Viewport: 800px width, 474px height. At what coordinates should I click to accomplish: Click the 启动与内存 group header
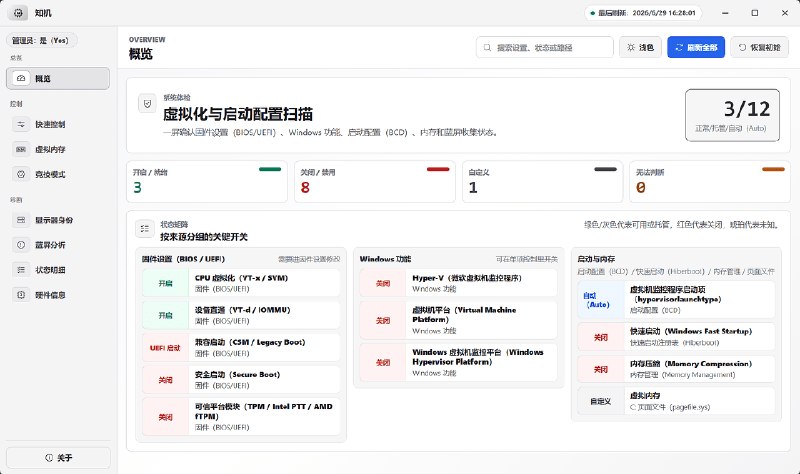[x=596, y=259]
